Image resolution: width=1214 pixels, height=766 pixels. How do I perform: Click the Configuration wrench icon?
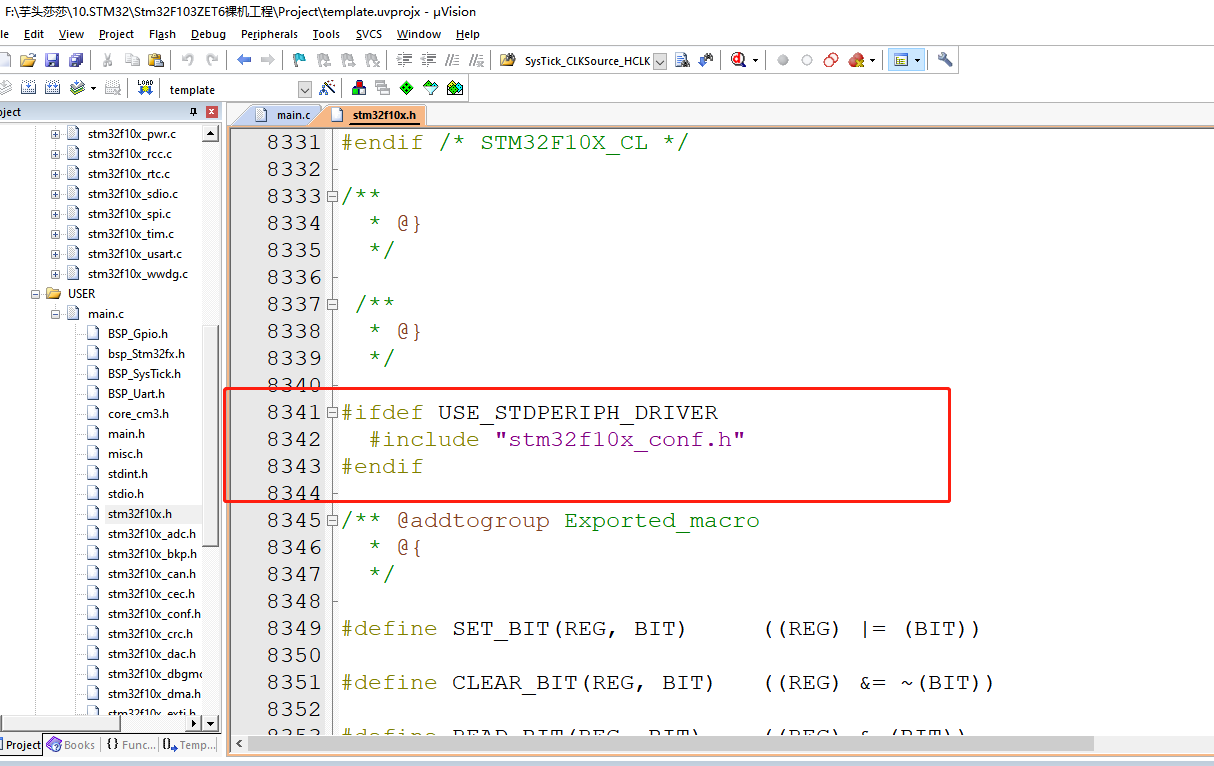pyautogui.click(x=945, y=60)
